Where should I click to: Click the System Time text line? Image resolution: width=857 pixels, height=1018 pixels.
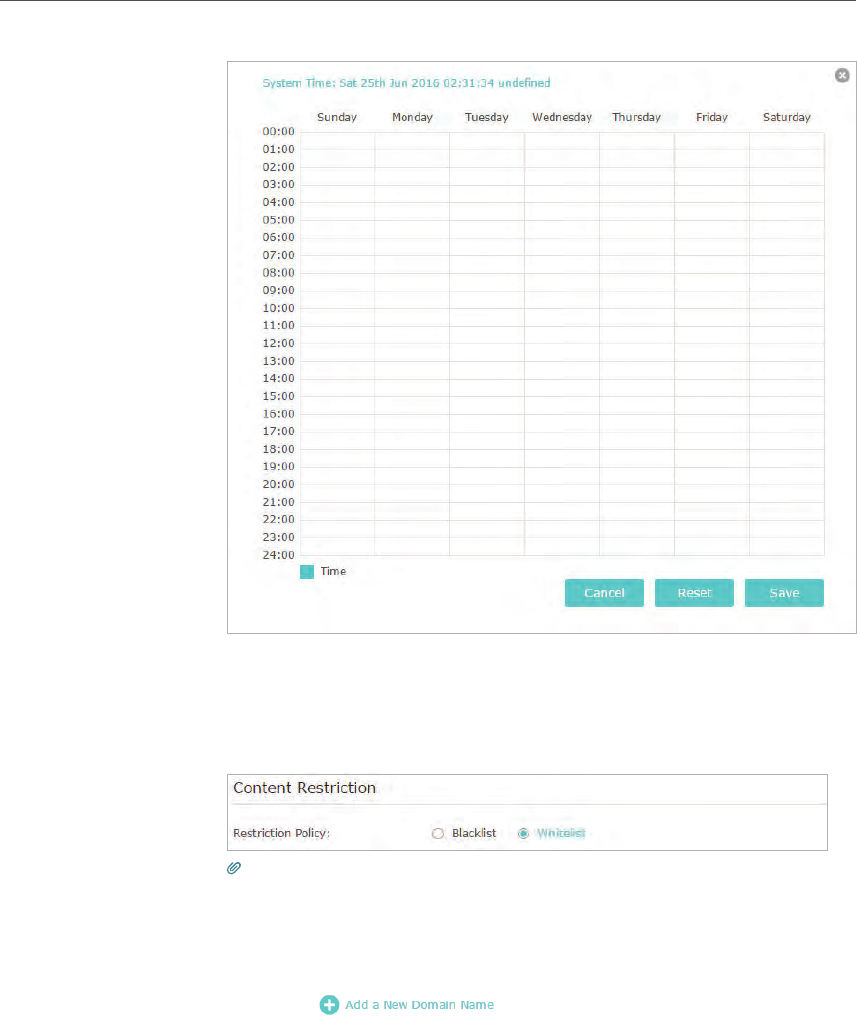click(x=406, y=83)
